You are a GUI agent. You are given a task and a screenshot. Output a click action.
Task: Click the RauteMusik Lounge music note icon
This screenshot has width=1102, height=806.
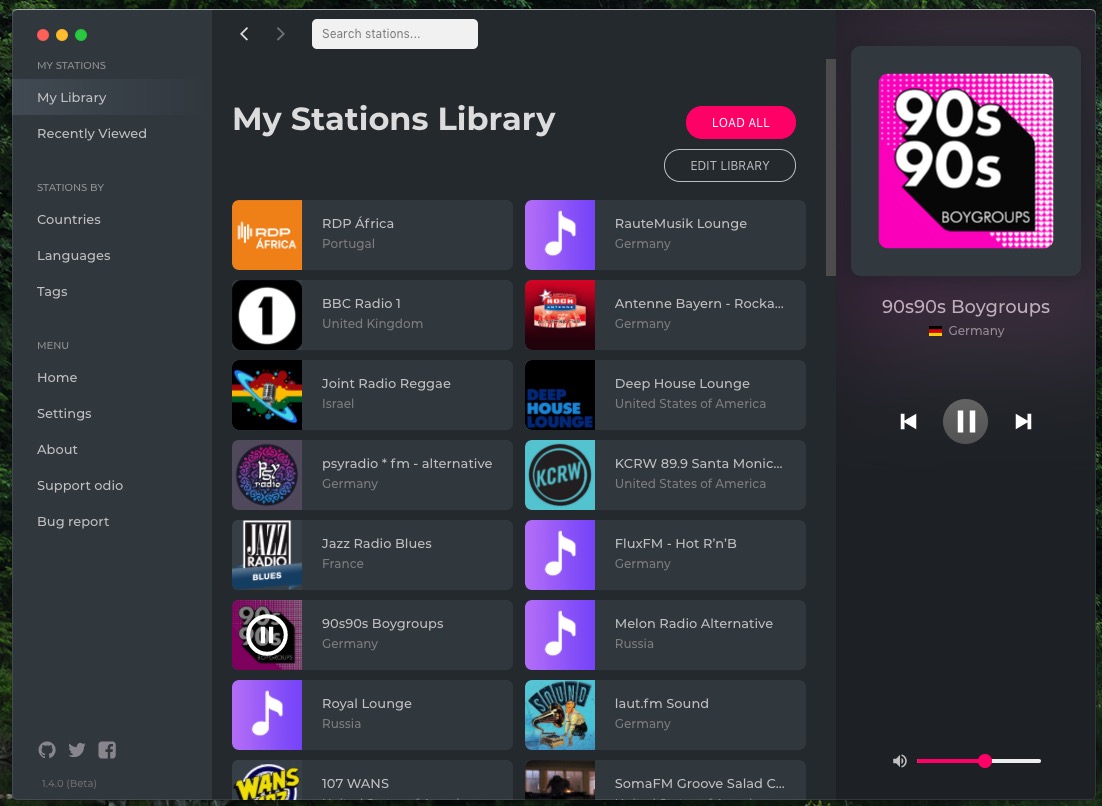click(x=560, y=235)
